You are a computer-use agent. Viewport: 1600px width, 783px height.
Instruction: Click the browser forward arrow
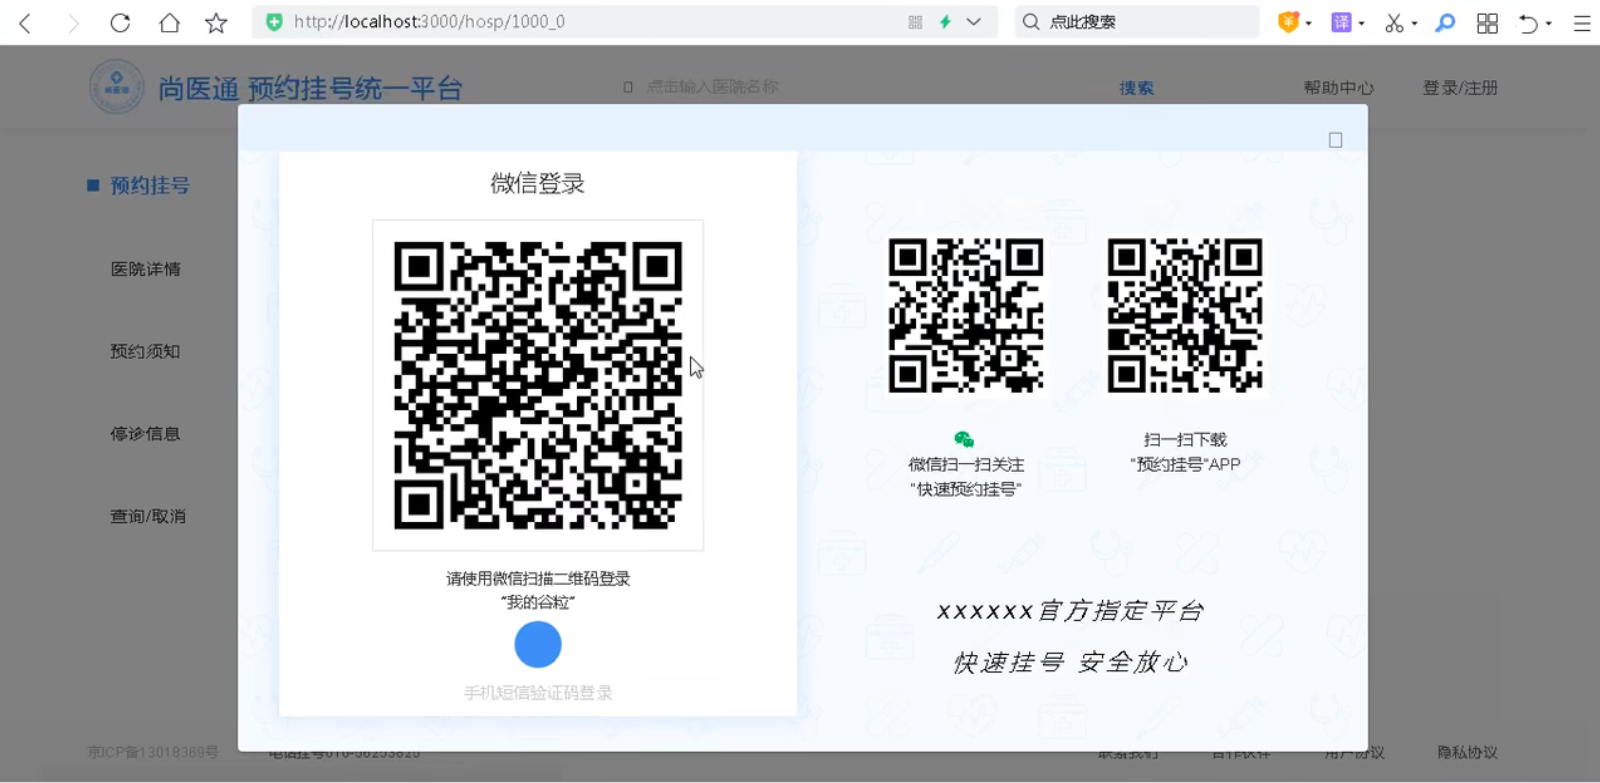73,23
